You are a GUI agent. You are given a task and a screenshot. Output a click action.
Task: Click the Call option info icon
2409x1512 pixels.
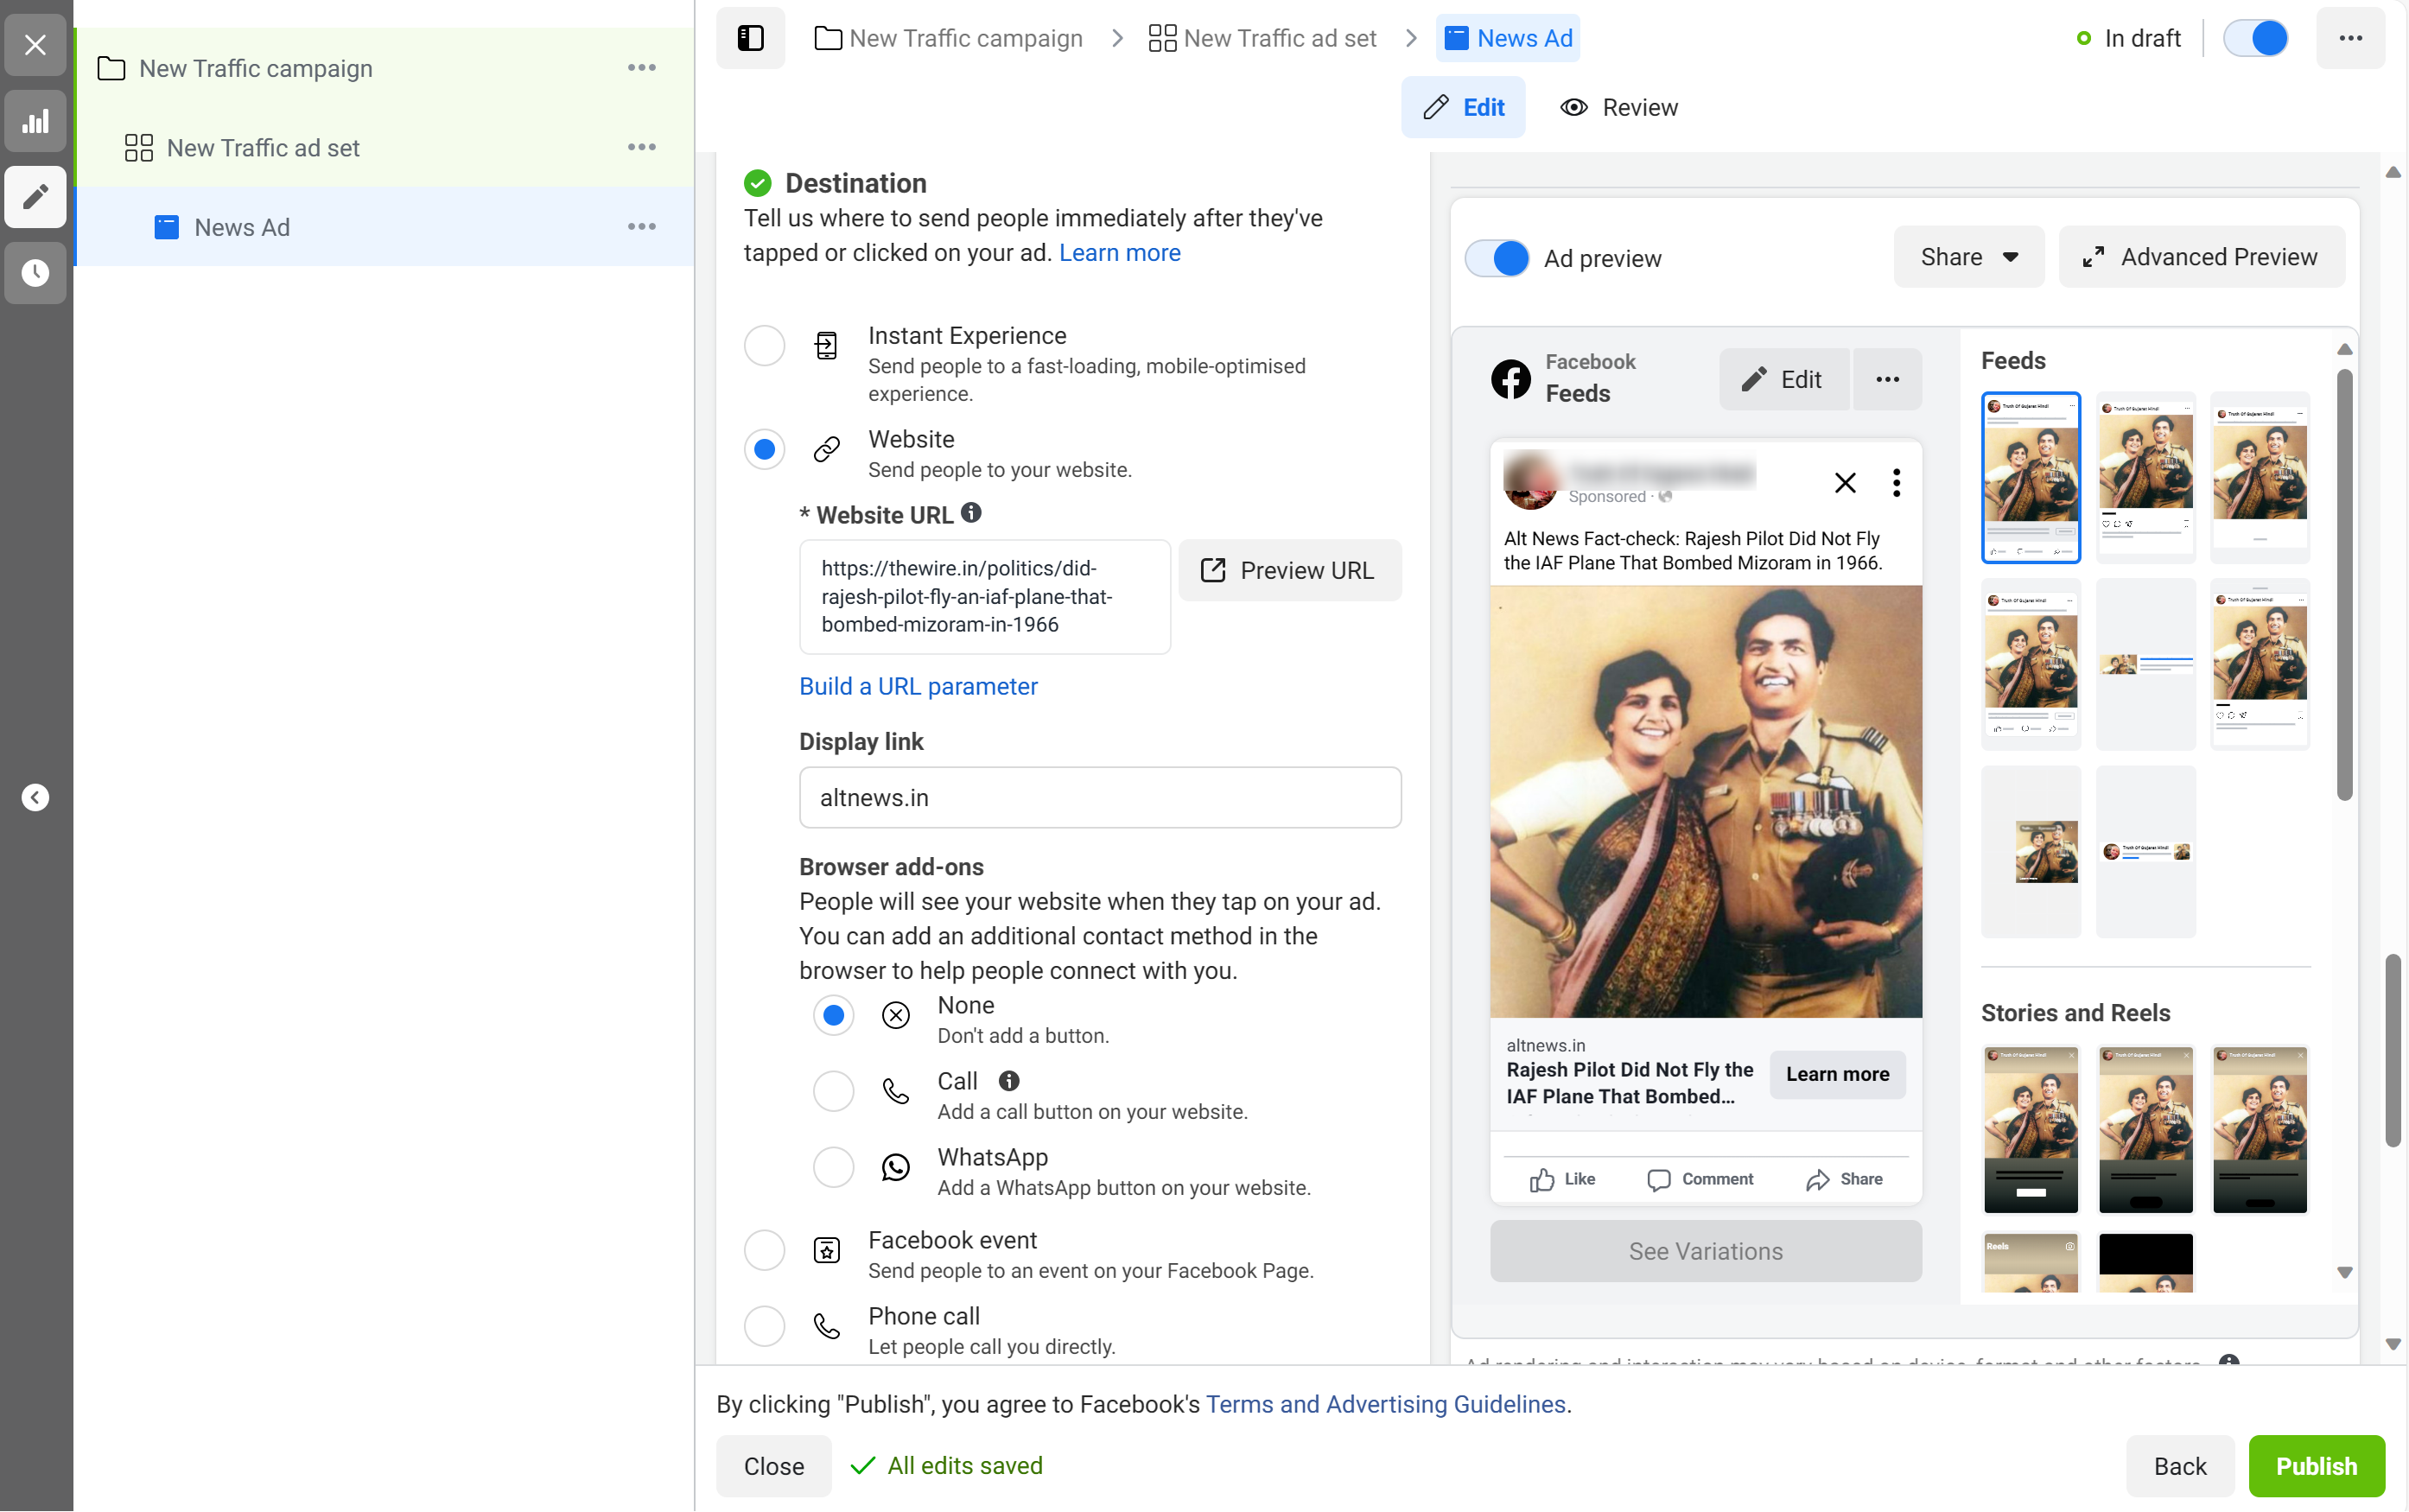point(1009,1080)
